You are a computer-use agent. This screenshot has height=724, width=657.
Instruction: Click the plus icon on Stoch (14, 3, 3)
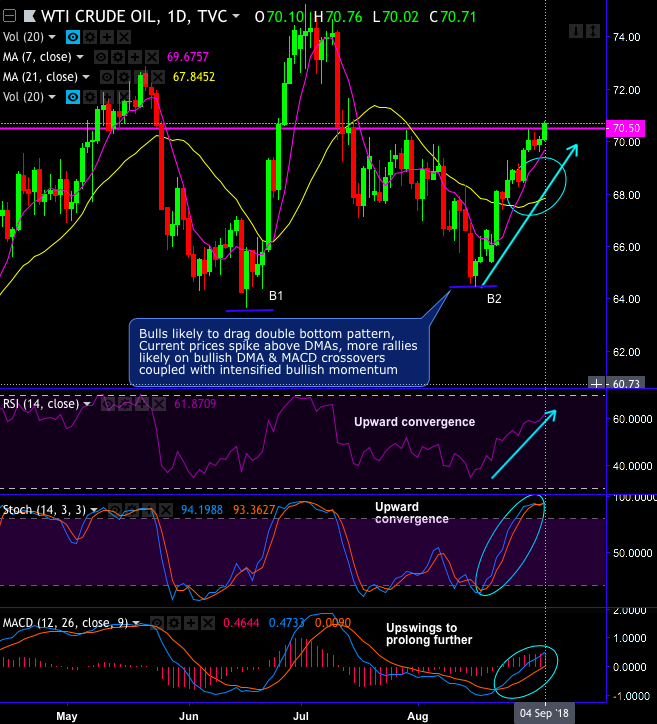coord(149,510)
